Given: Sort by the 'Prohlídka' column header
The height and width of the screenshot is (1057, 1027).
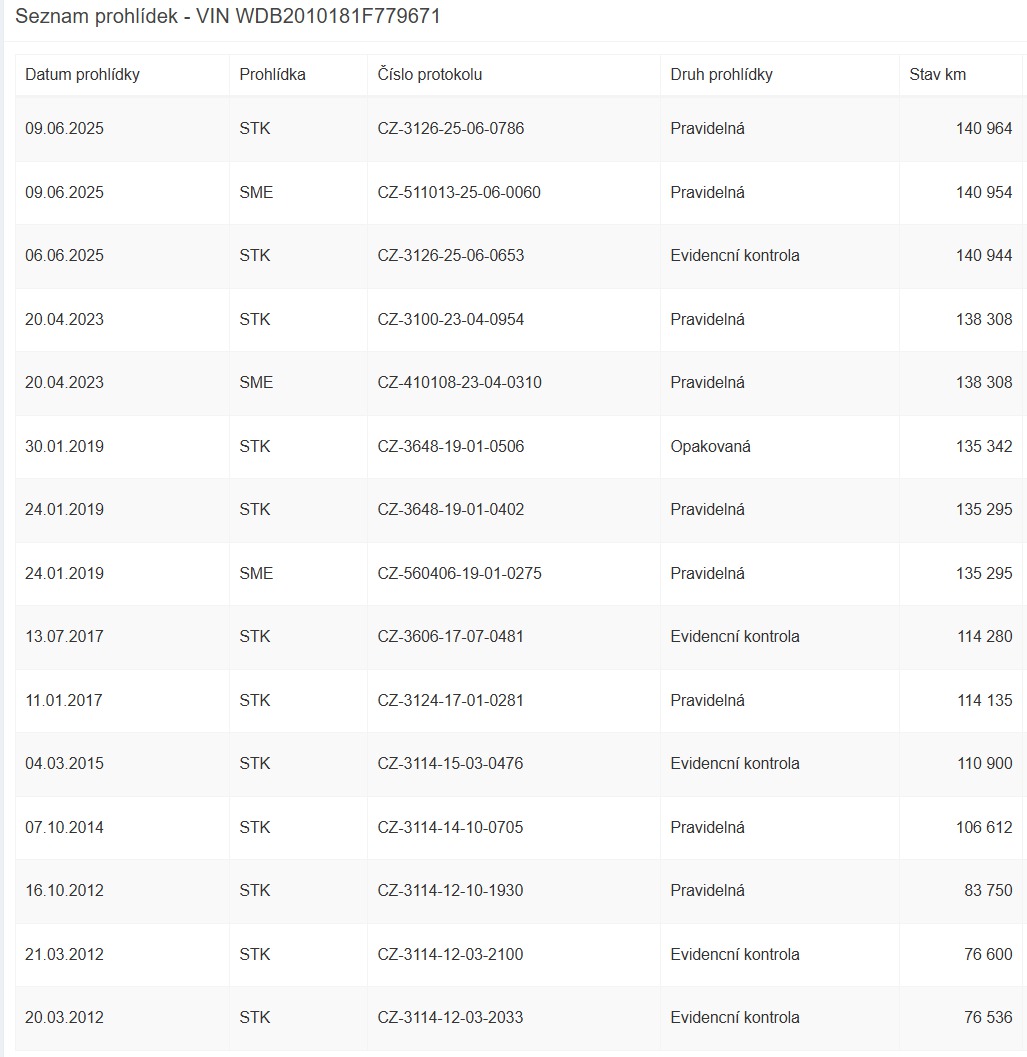Looking at the screenshot, I should point(272,75).
